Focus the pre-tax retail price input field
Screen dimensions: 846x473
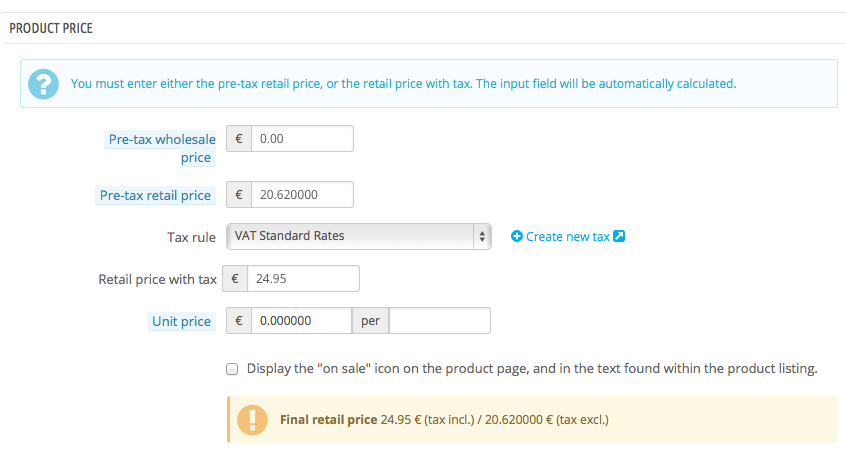[x=302, y=195]
